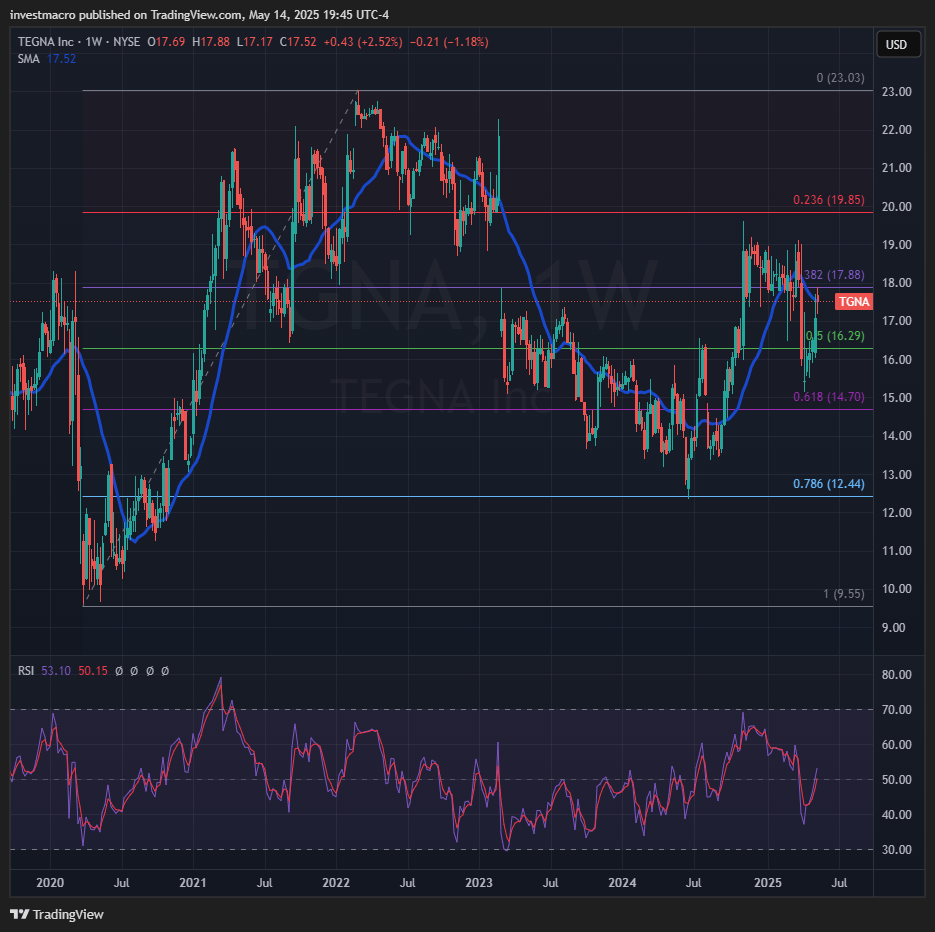Click the Fibonacci label 0.786 (12.44)
The width and height of the screenshot is (935, 932).
[x=829, y=484]
